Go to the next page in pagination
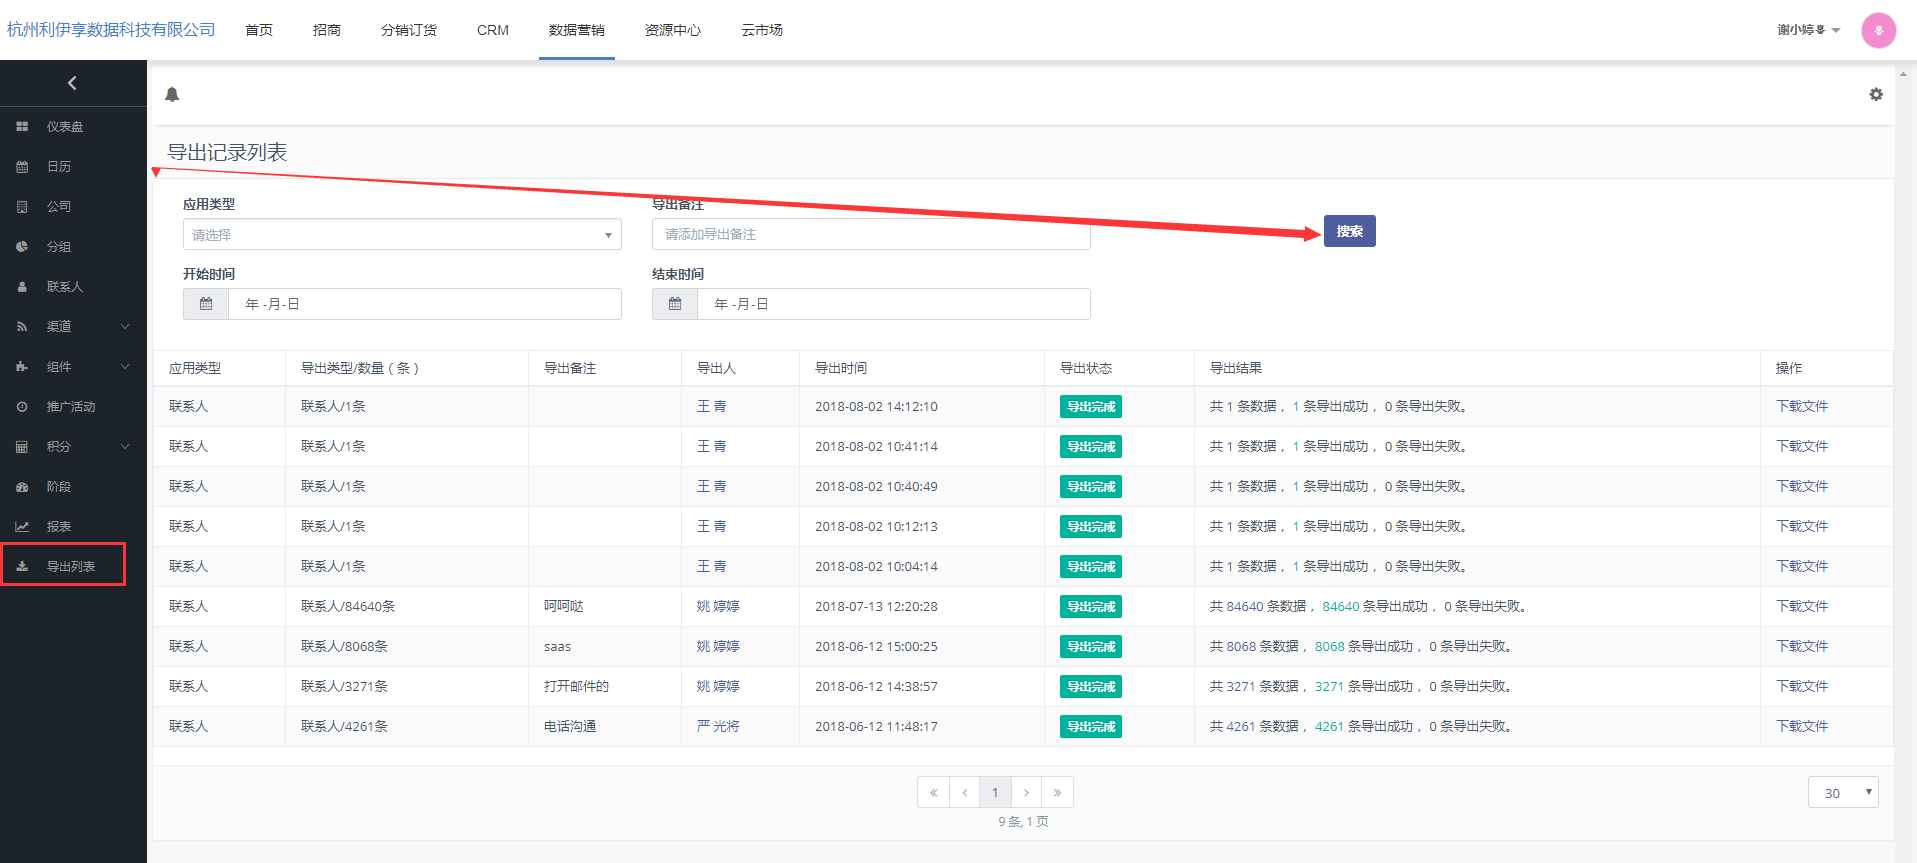Screen dimensions: 1917x863 [1026, 792]
